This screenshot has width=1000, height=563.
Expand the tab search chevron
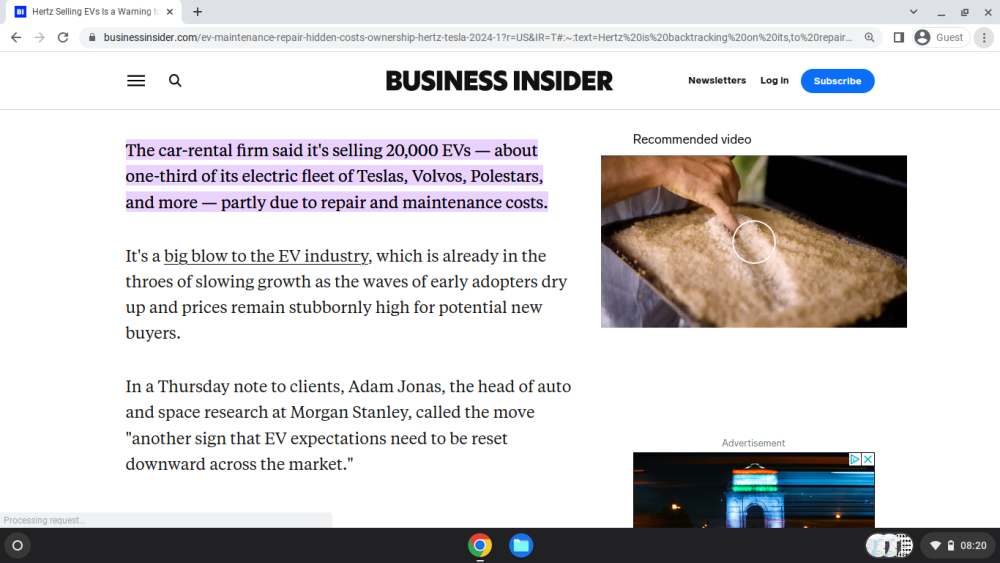pyautogui.click(x=913, y=11)
